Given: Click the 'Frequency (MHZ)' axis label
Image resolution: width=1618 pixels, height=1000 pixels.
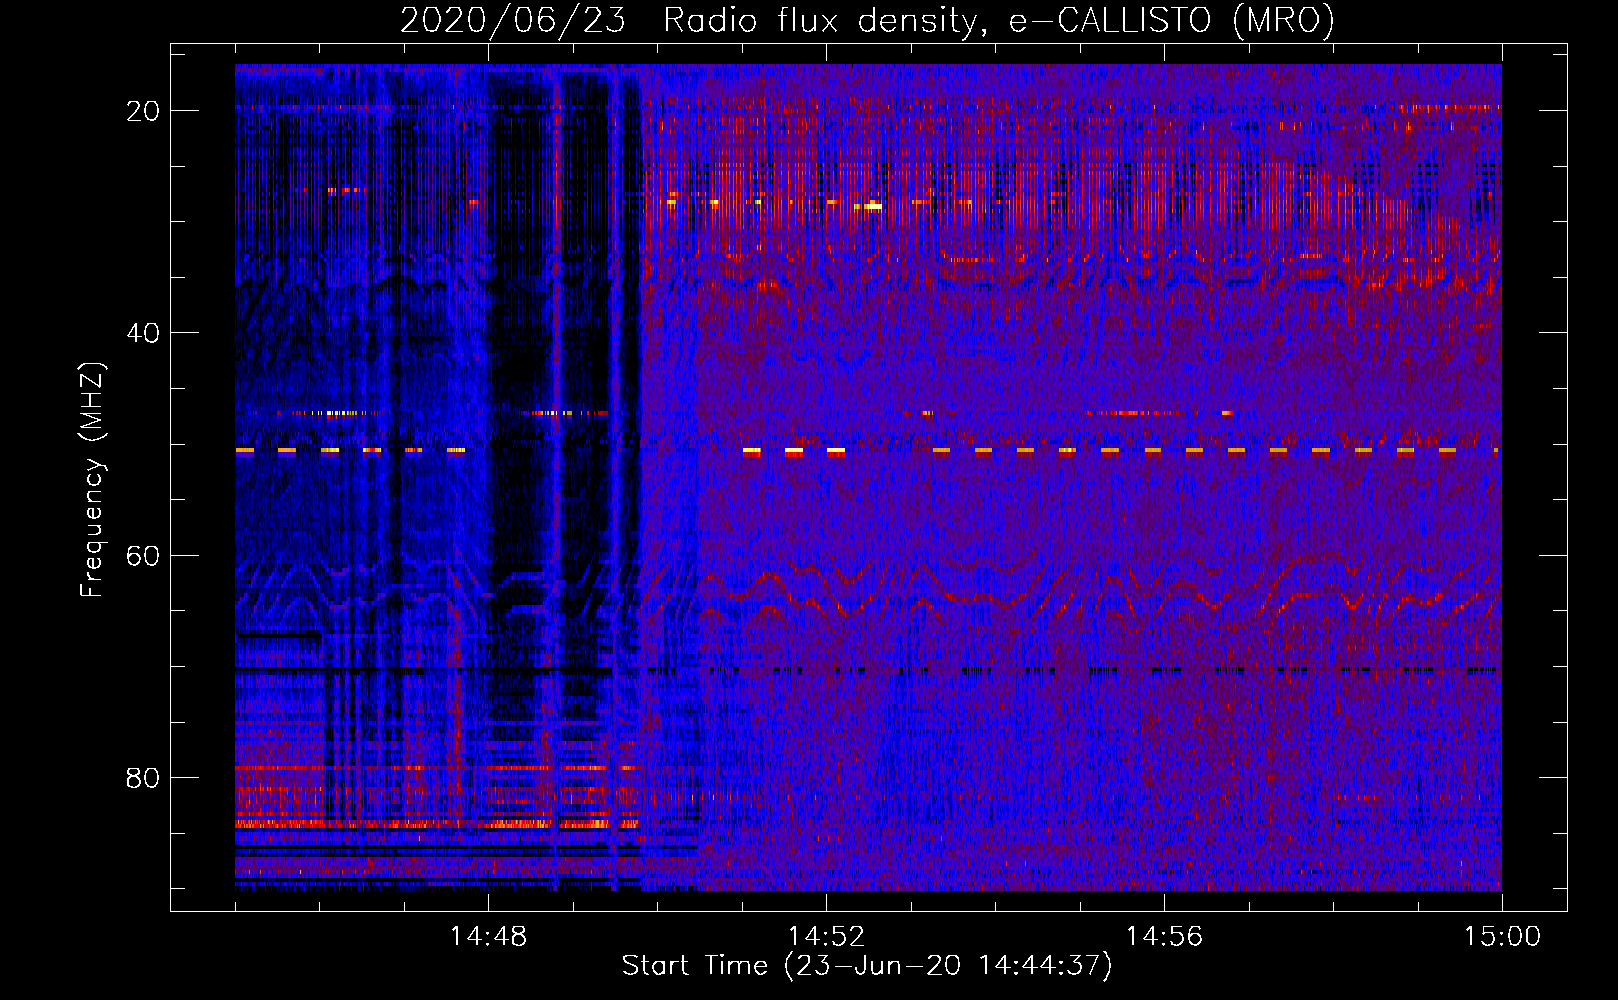Looking at the screenshot, I should pyautogui.click(x=92, y=480).
